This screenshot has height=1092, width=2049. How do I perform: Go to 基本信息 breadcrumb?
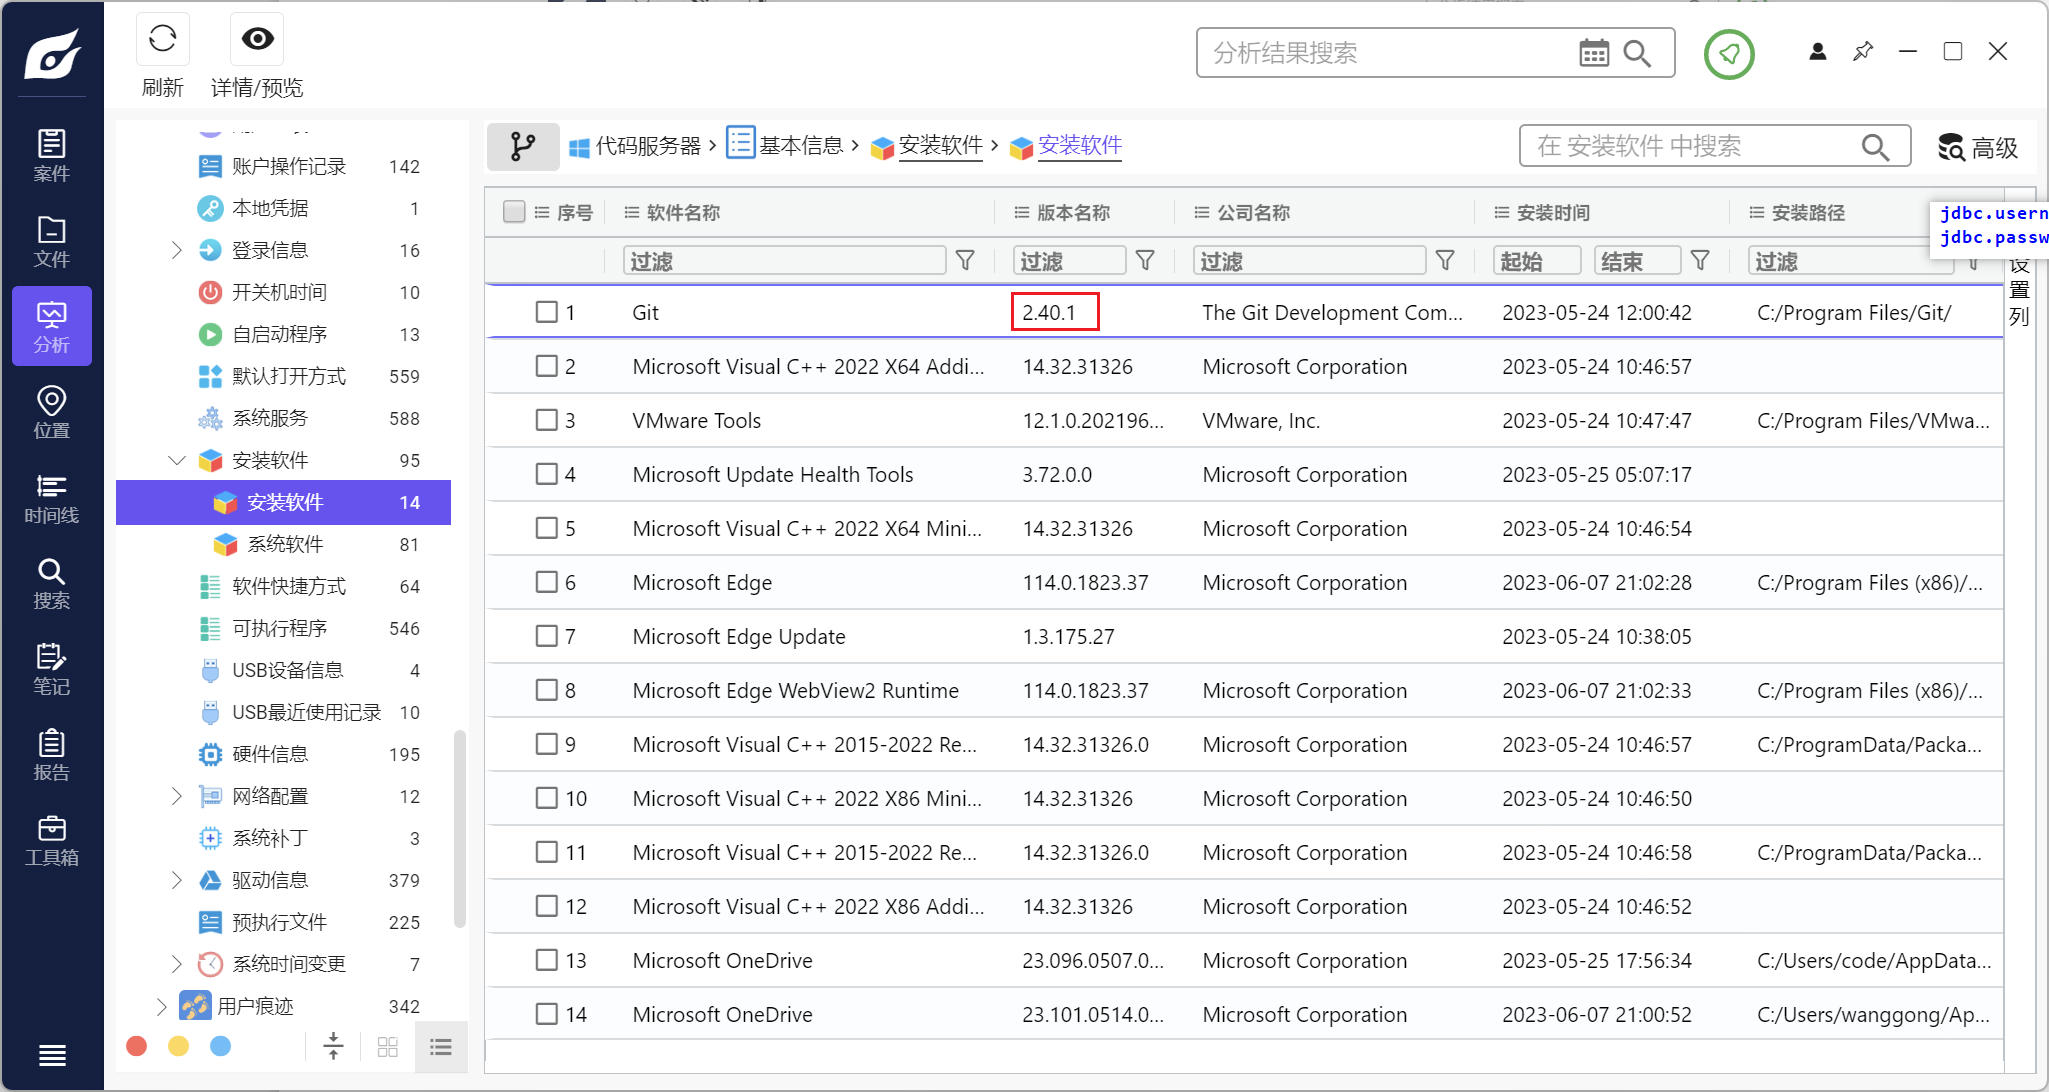(784, 146)
